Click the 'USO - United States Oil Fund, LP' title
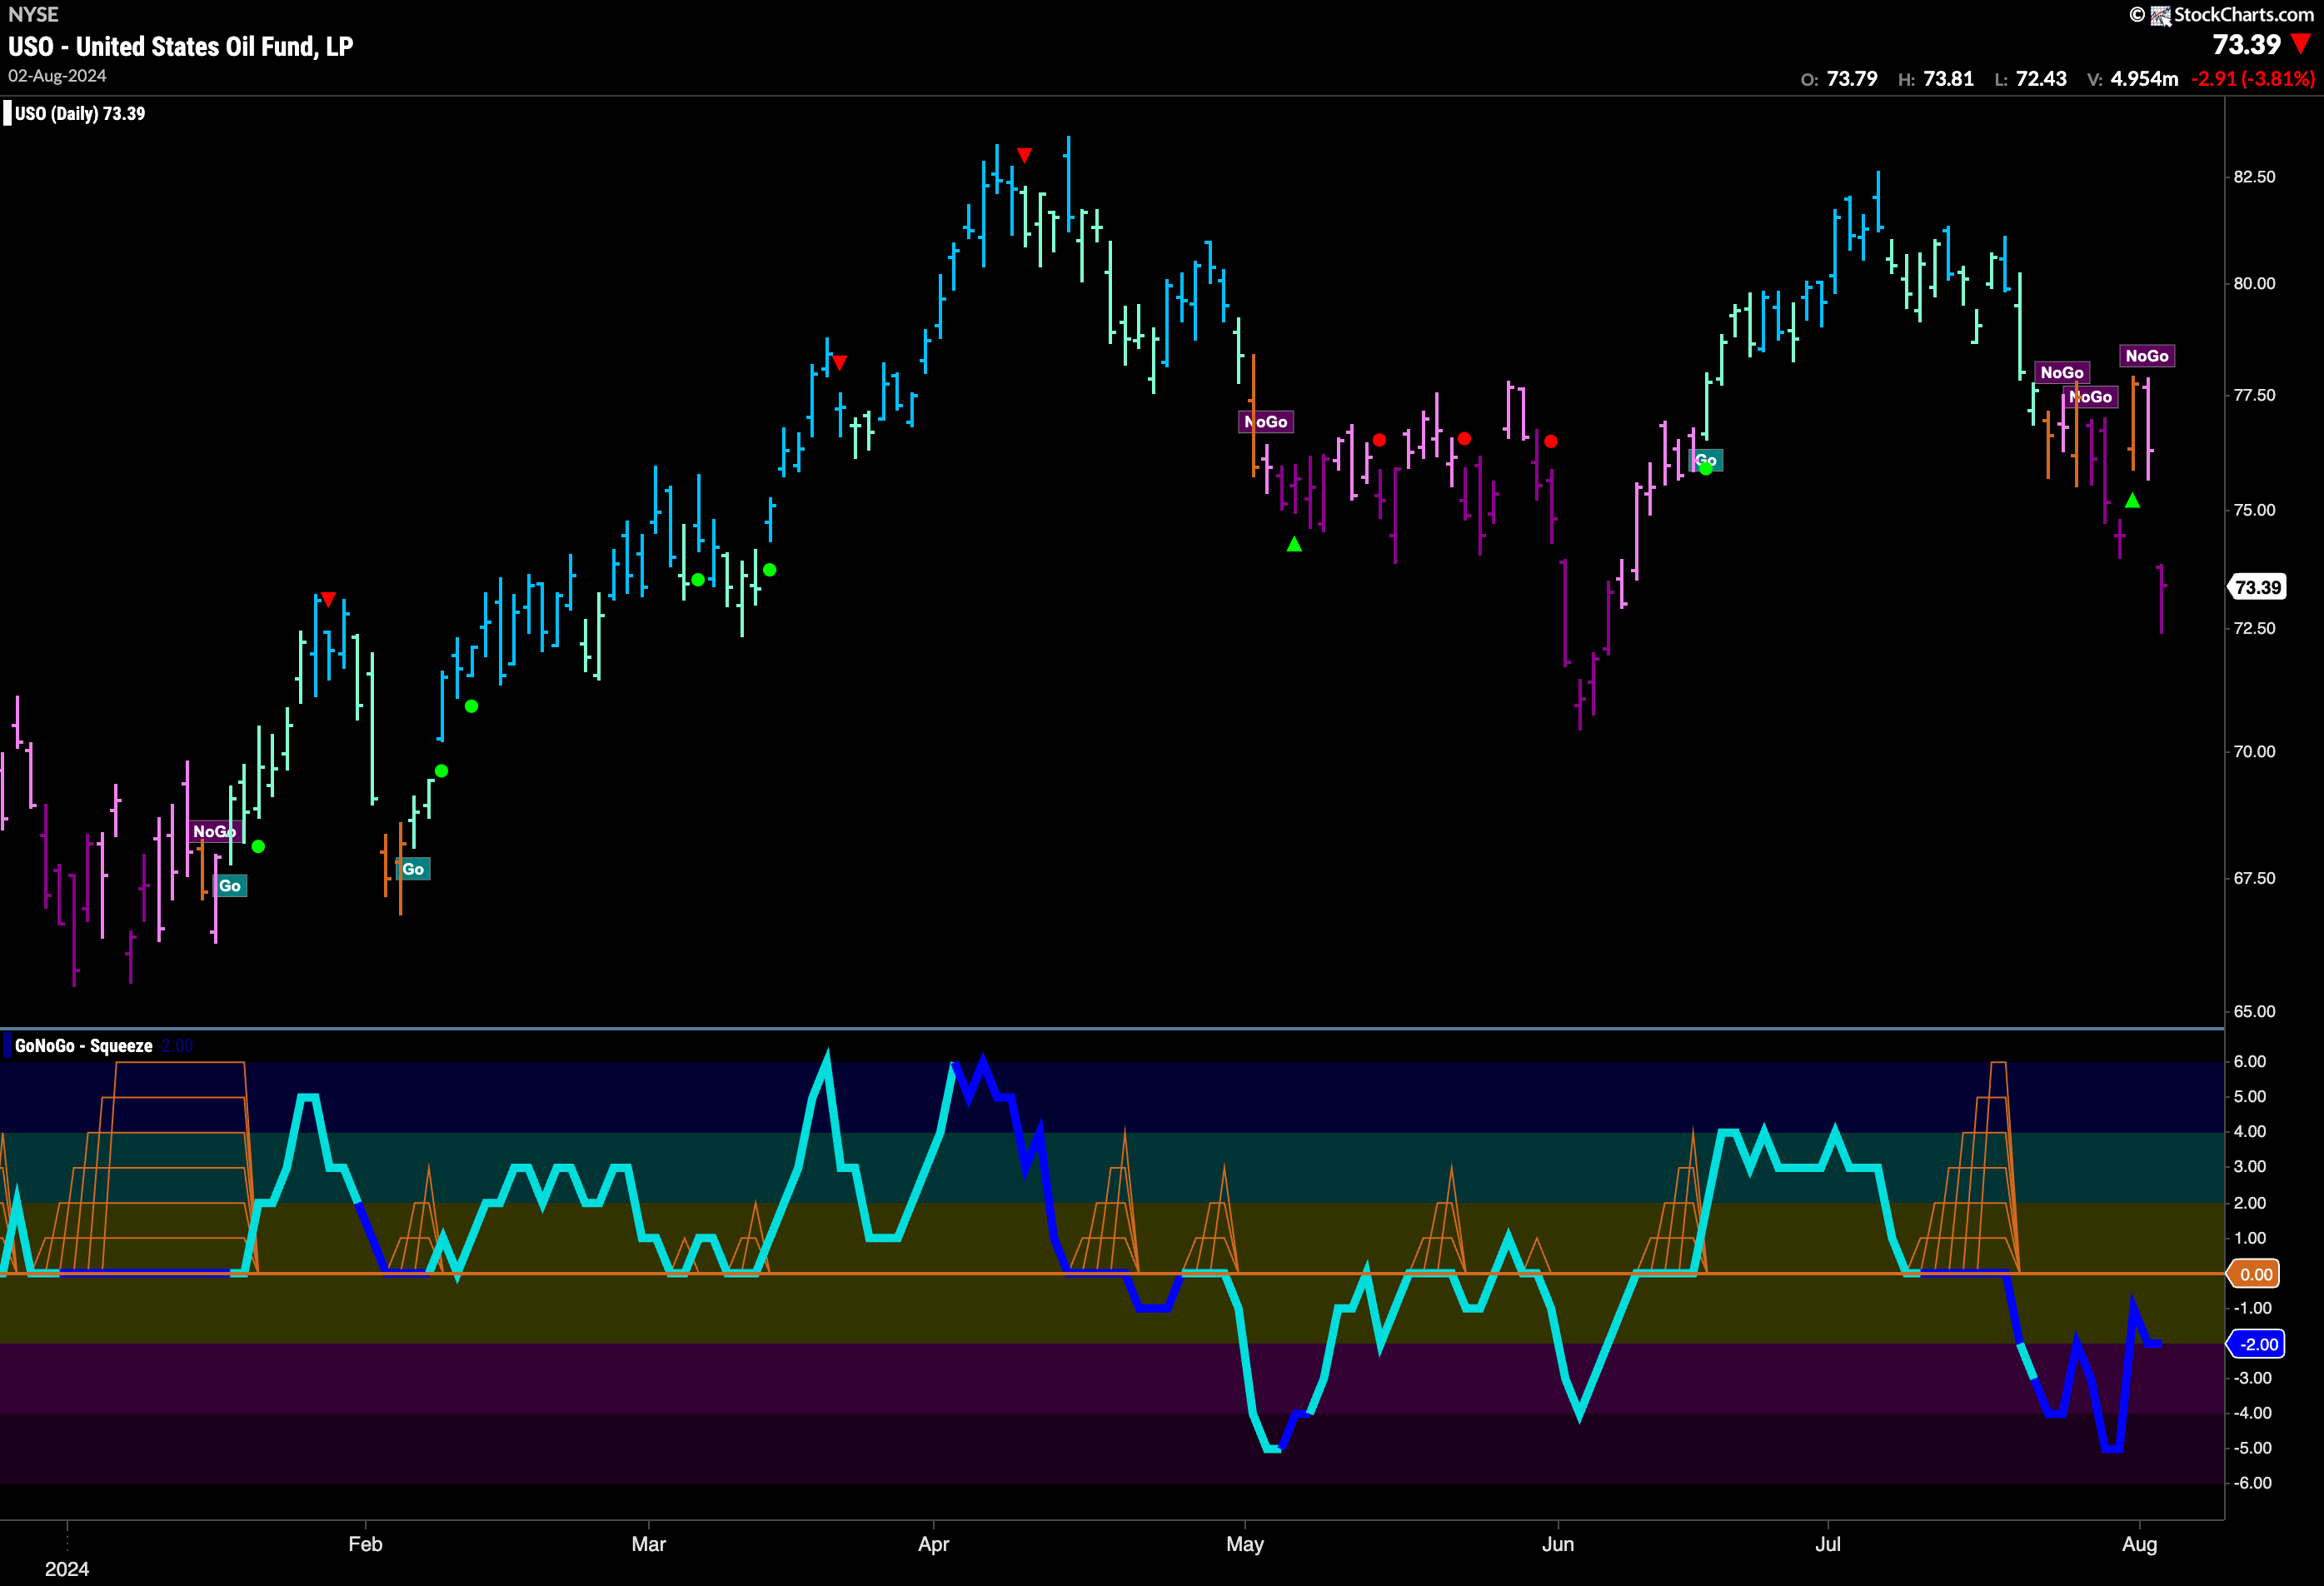Viewport: 2324px width, 1586px height. pyautogui.click(x=181, y=47)
